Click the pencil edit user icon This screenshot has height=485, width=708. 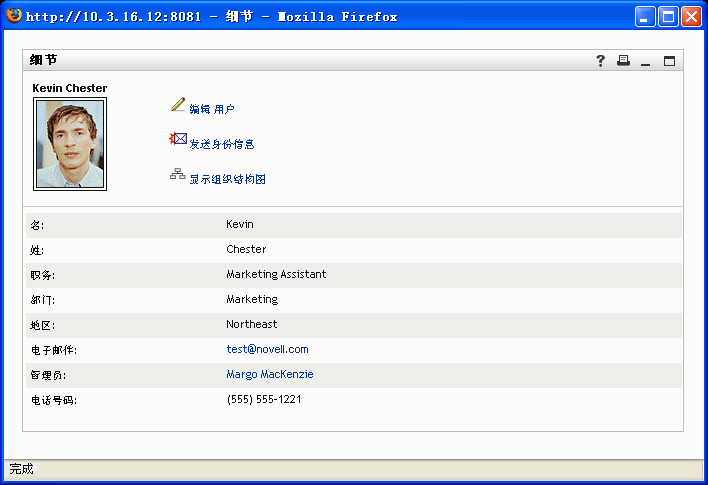pos(178,104)
